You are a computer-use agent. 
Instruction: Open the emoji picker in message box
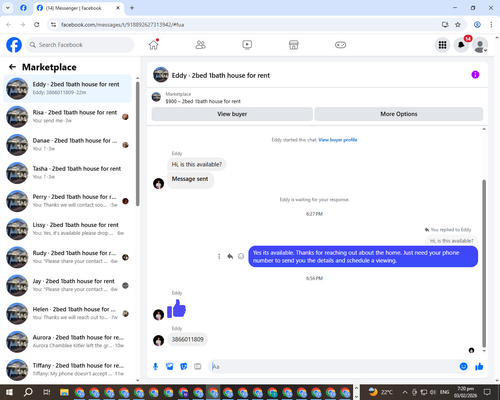(463, 367)
